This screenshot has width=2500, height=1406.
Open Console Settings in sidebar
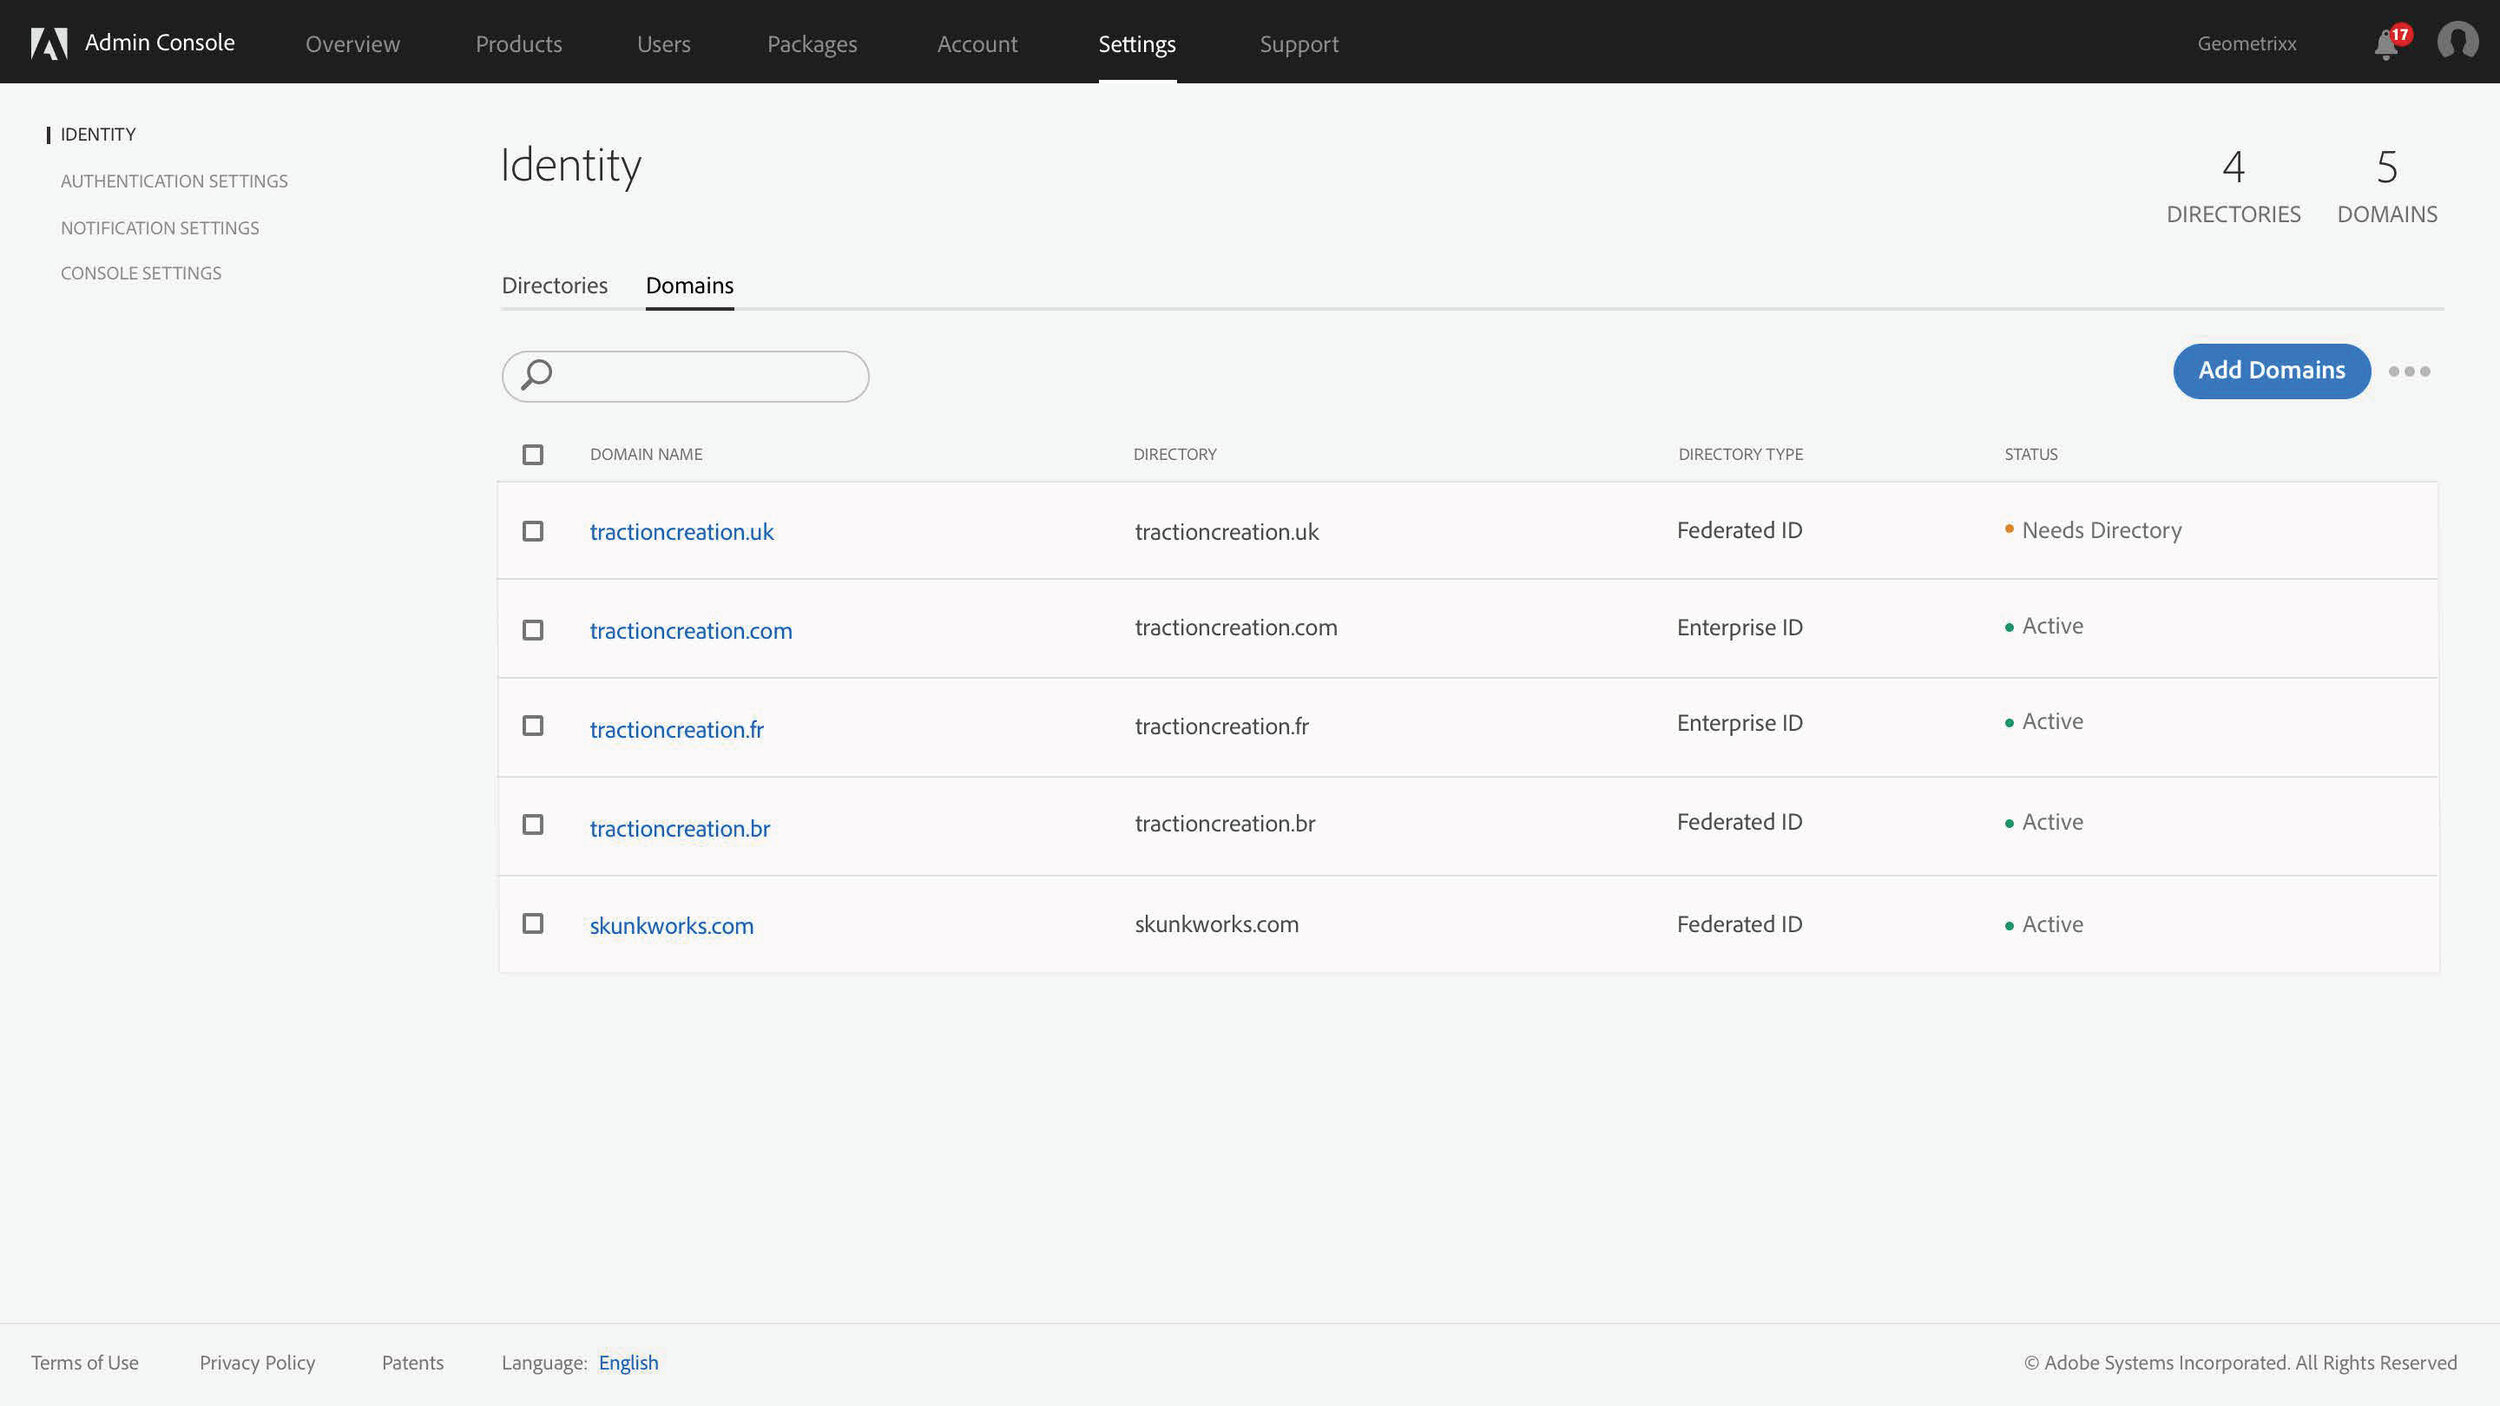tap(141, 273)
